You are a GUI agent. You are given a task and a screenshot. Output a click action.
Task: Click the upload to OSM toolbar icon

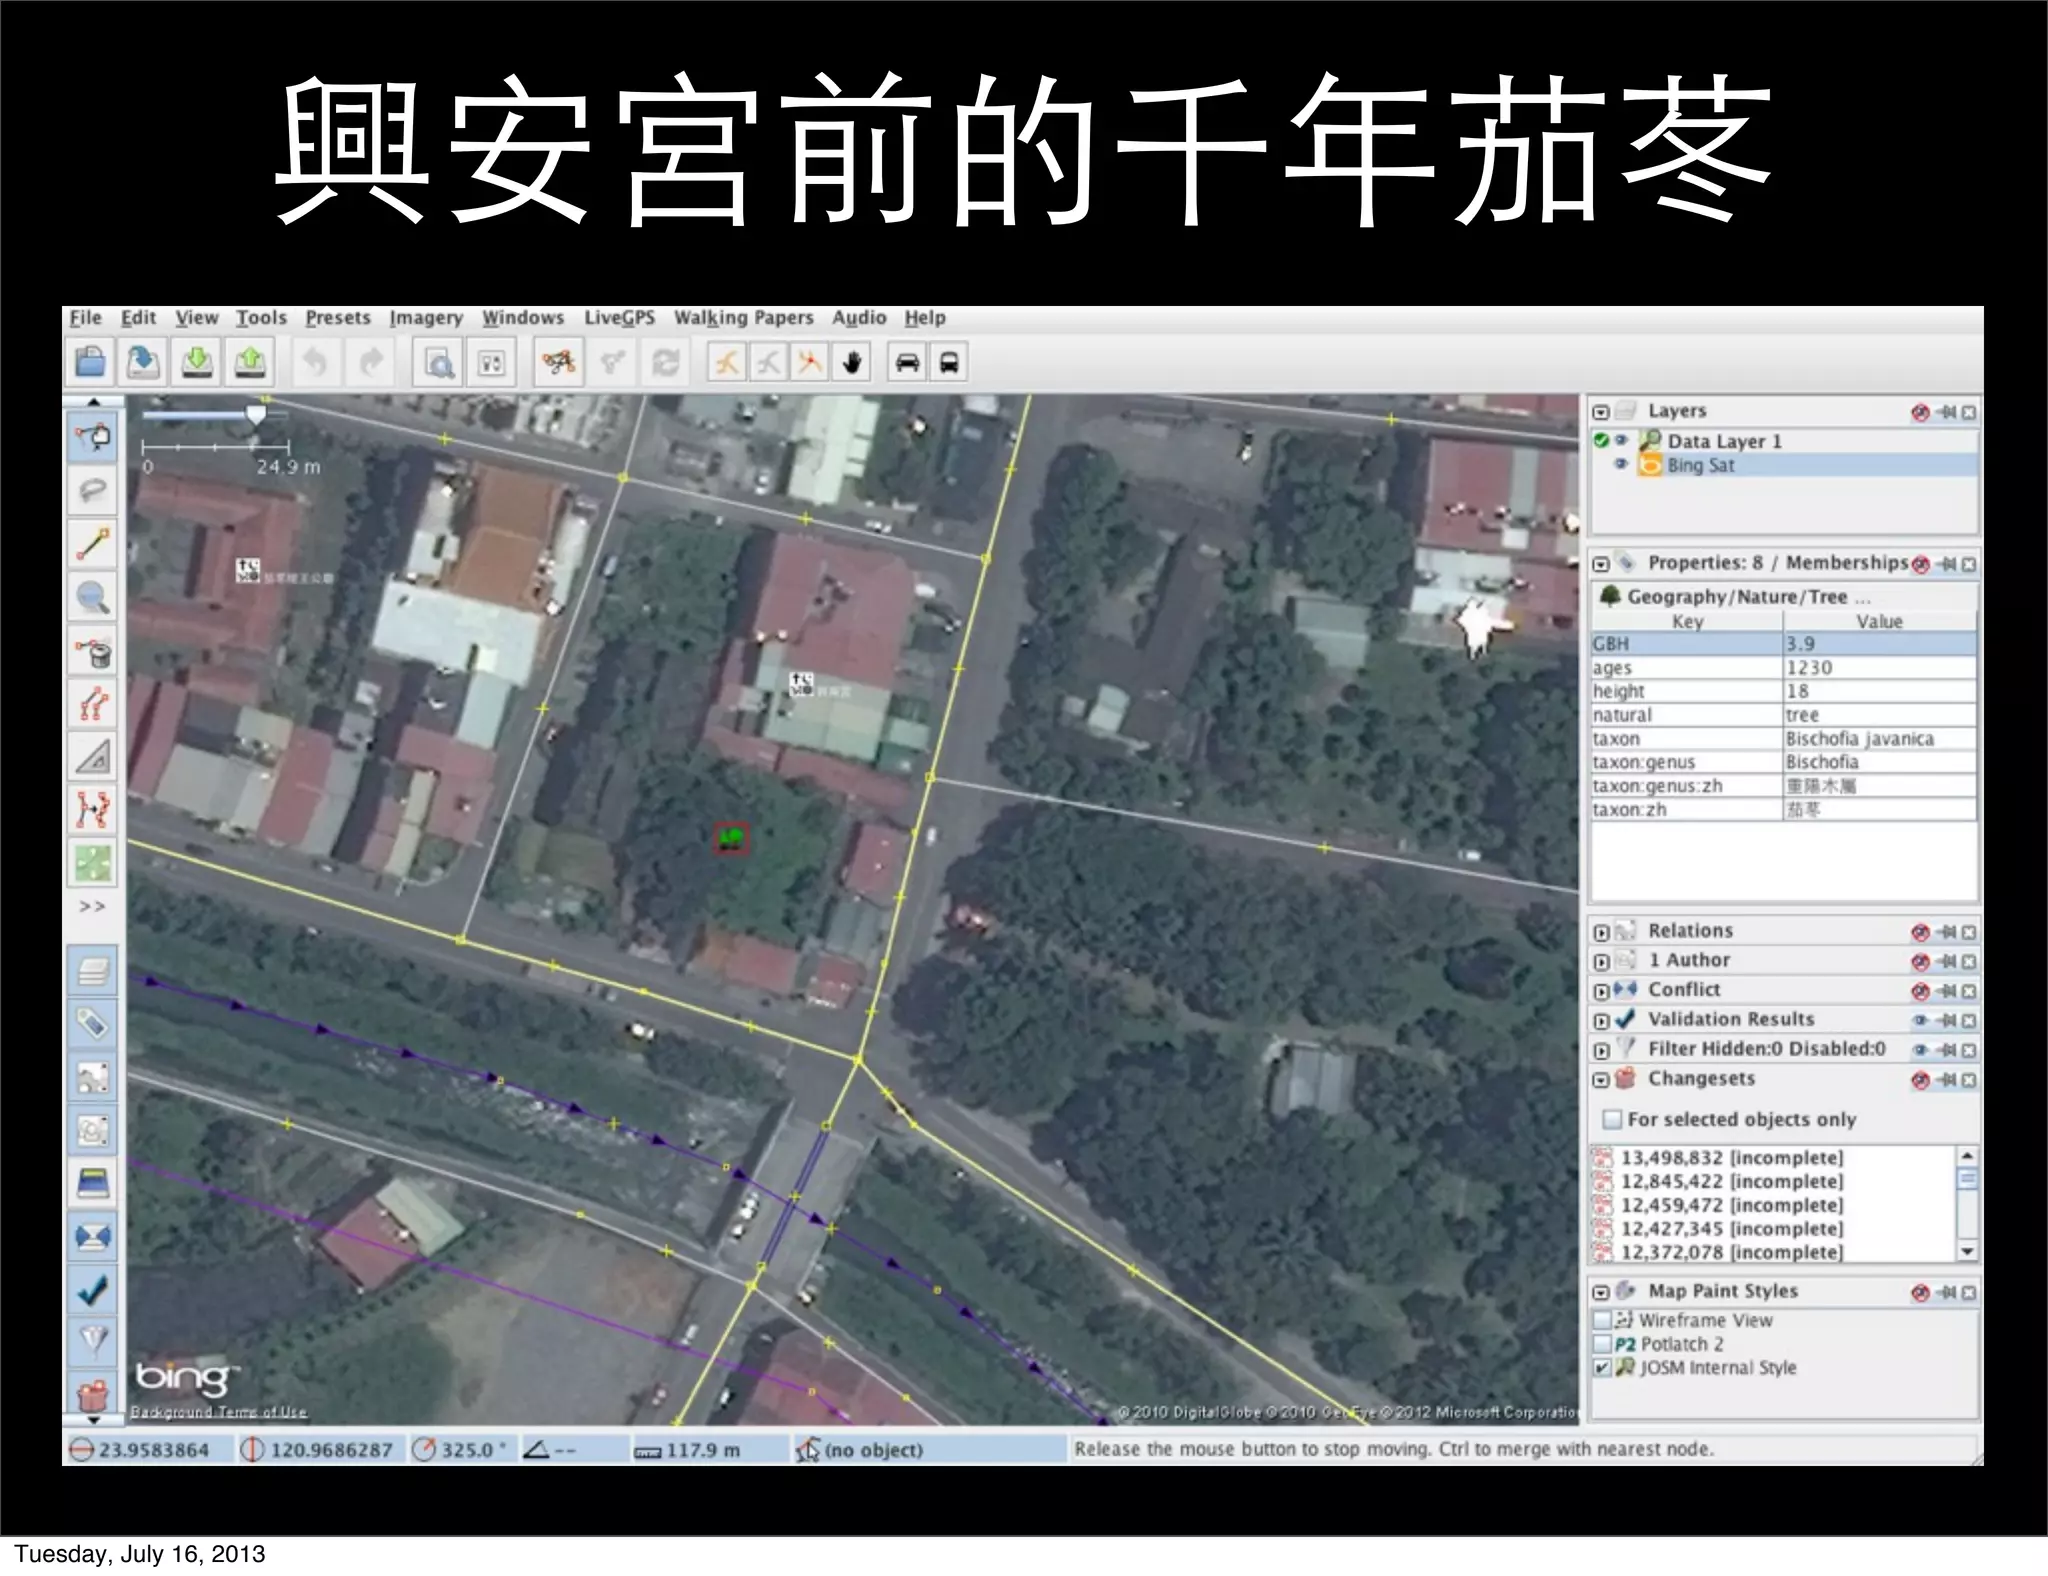pos(250,363)
